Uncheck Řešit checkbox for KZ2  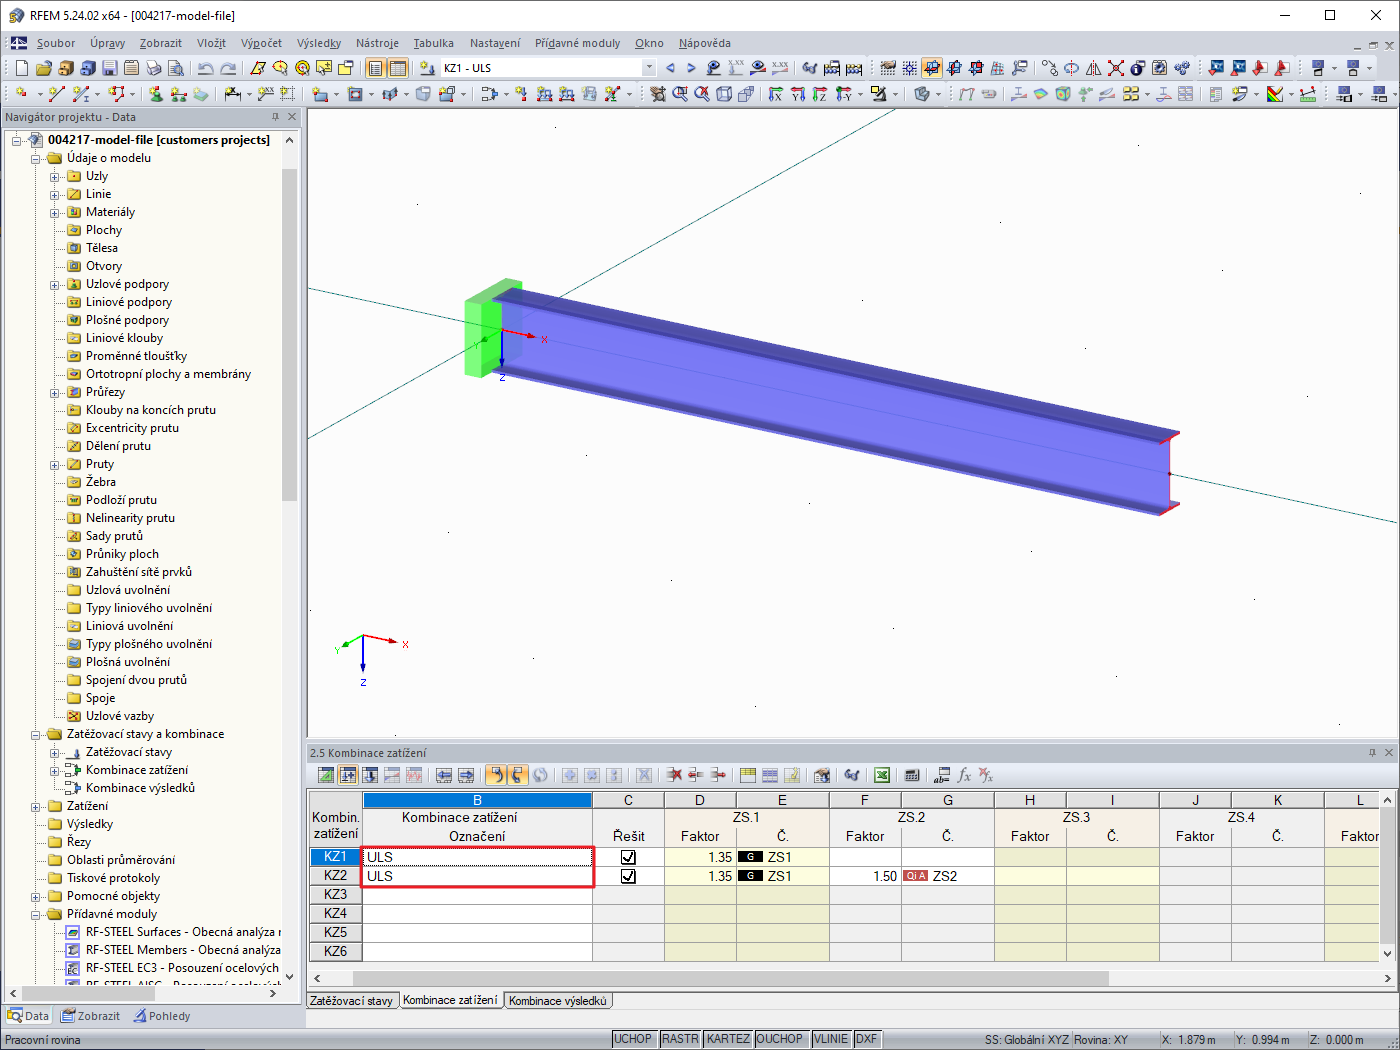(x=628, y=876)
